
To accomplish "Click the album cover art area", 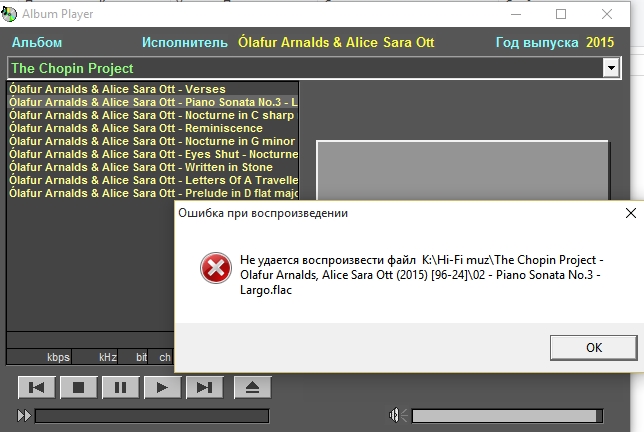I will pos(462,170).
